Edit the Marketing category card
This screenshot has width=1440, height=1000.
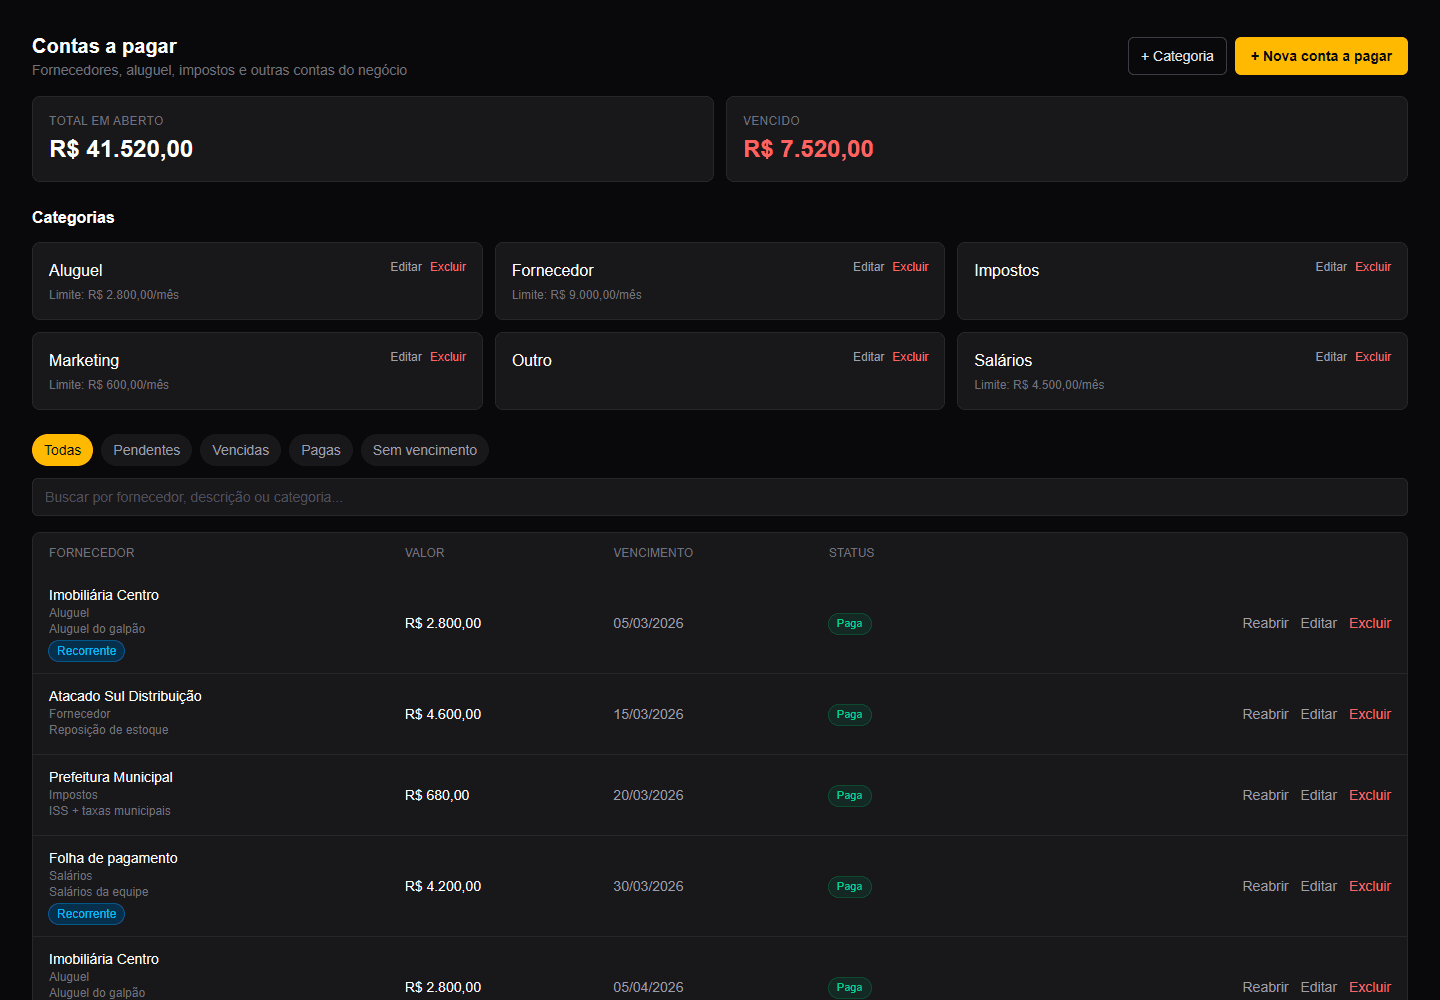coord(406,357)
